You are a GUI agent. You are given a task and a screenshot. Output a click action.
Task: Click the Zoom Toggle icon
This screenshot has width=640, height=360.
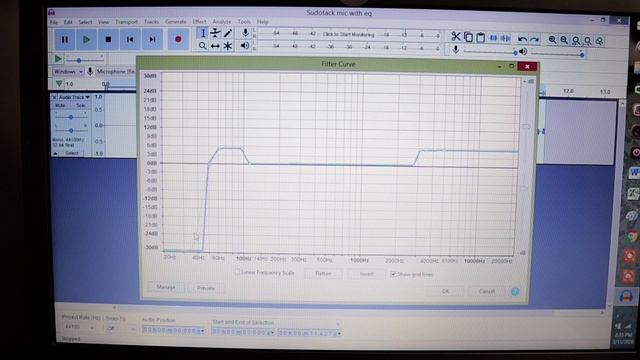click(x=600, y=41)
